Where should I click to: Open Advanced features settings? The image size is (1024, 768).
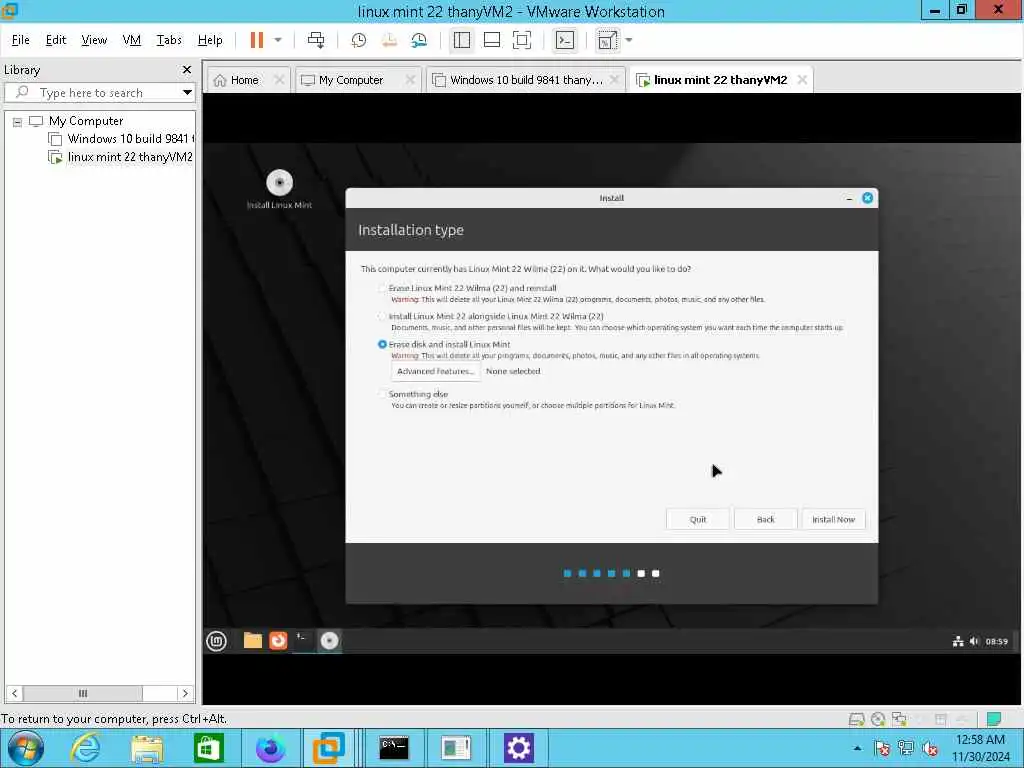[436, 371]
